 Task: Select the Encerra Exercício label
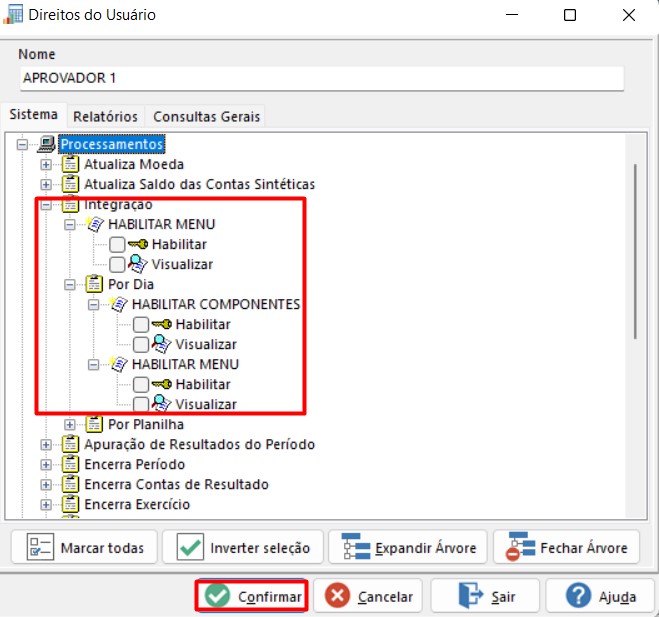[x=137, y=504]
